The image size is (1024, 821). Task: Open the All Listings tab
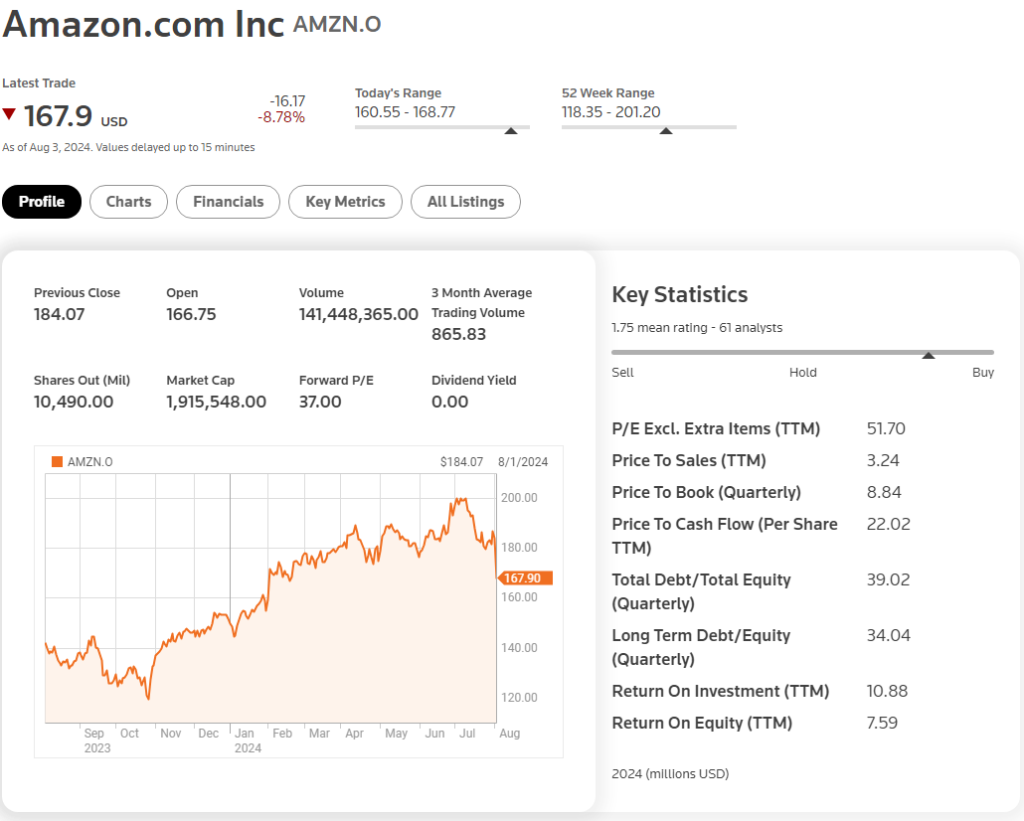465,202
